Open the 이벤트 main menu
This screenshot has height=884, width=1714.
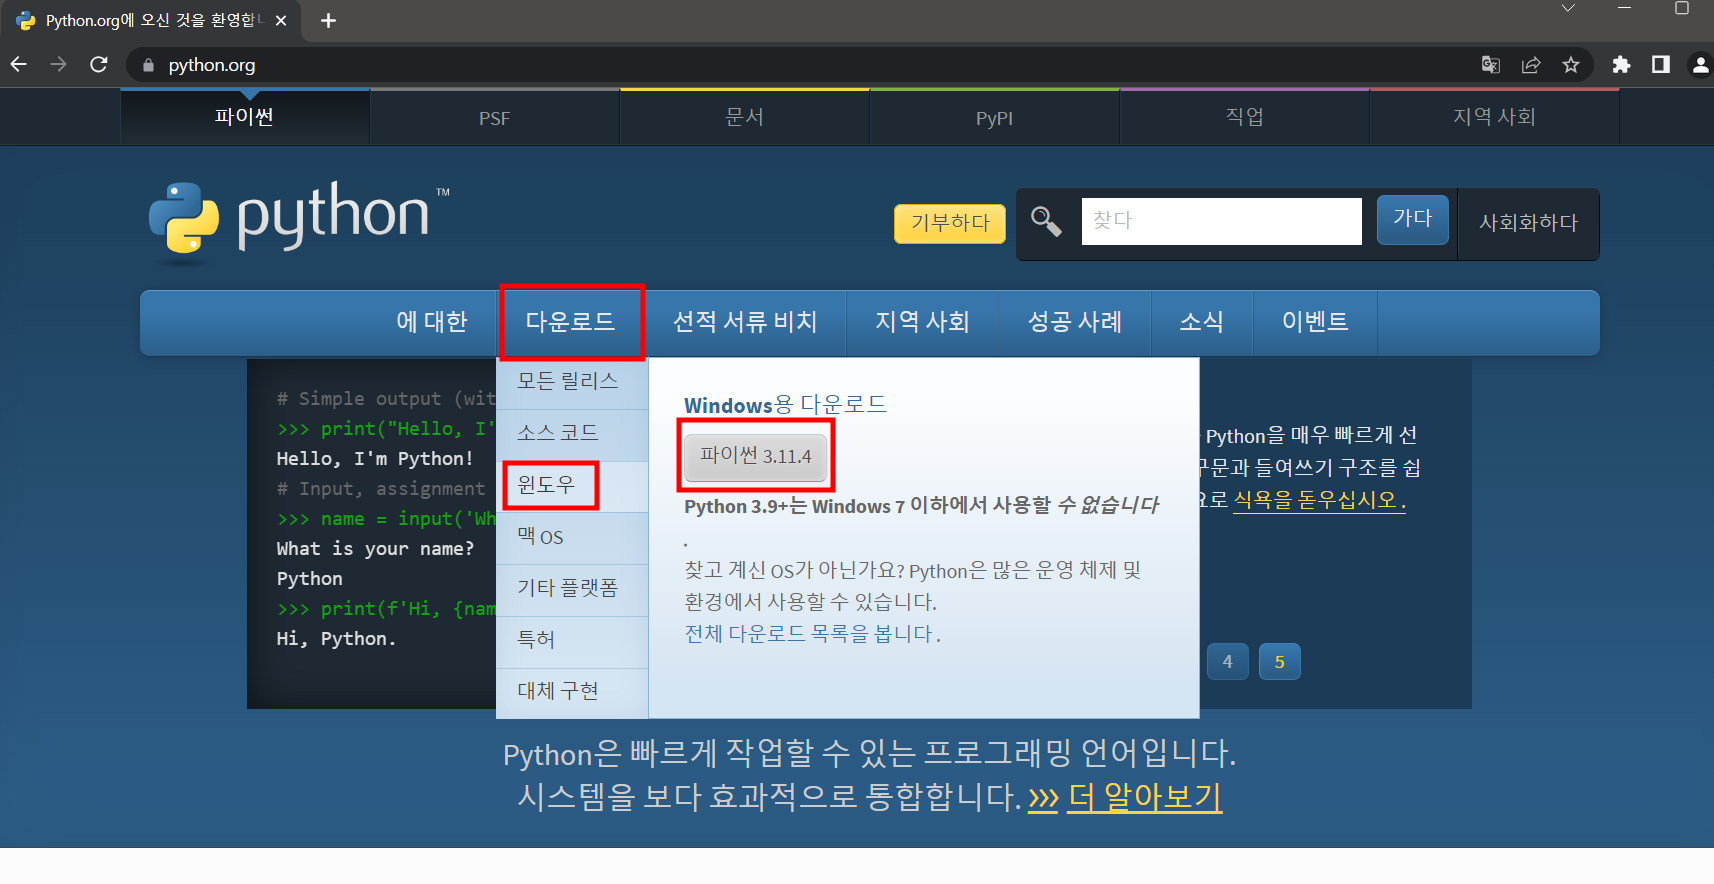pos(1316,322)
